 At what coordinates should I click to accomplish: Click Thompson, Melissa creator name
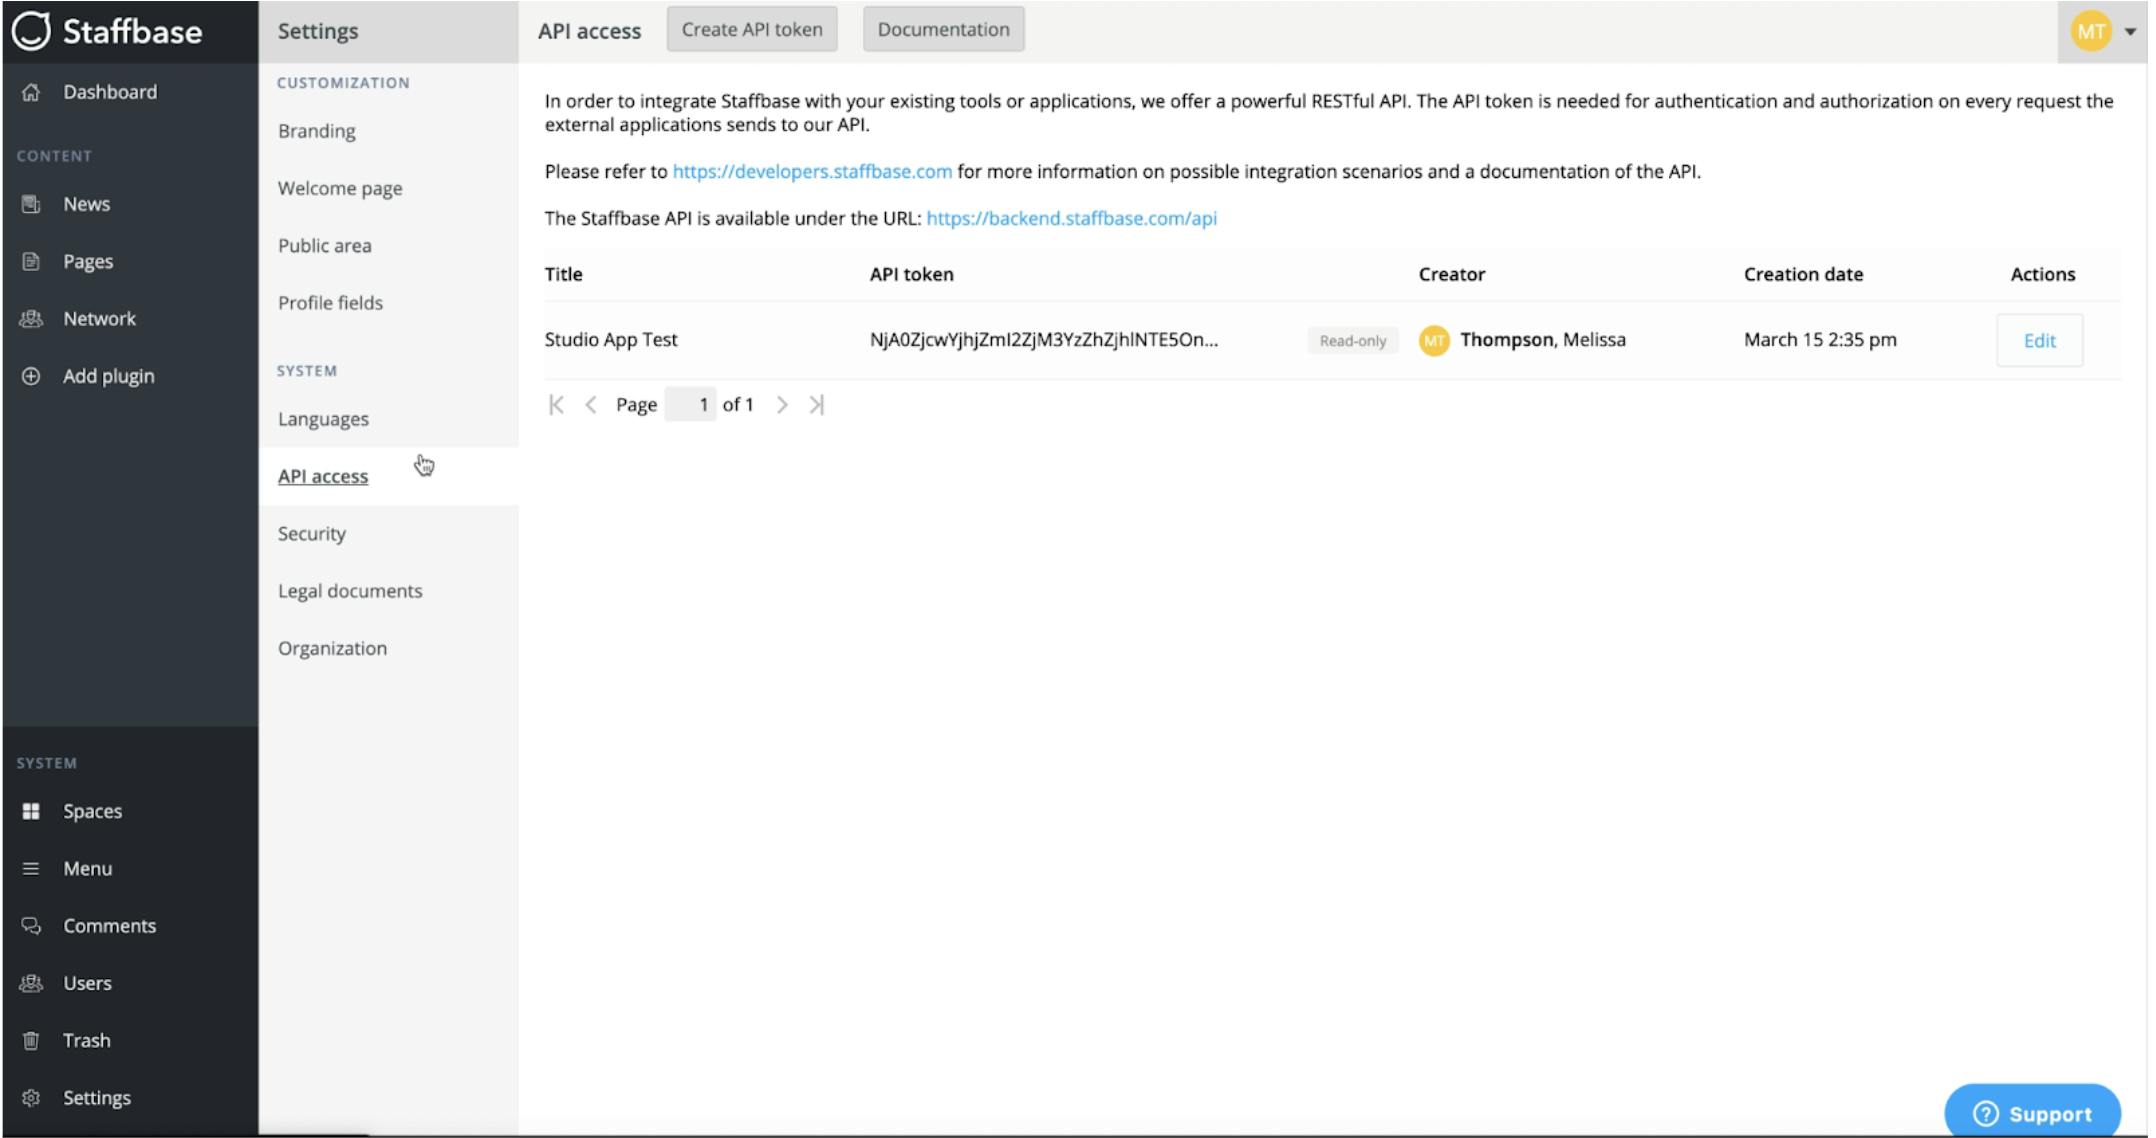[1543, 340]
